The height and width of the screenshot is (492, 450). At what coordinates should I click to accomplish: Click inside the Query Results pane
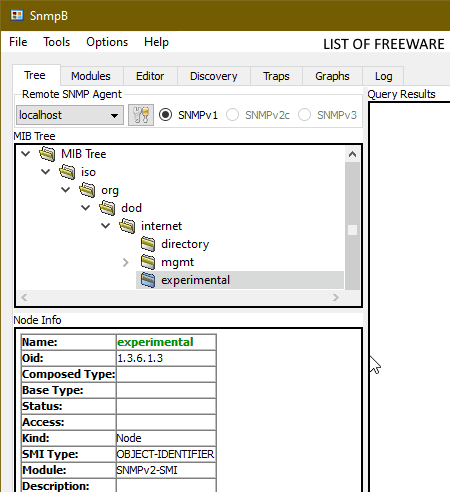410,297
